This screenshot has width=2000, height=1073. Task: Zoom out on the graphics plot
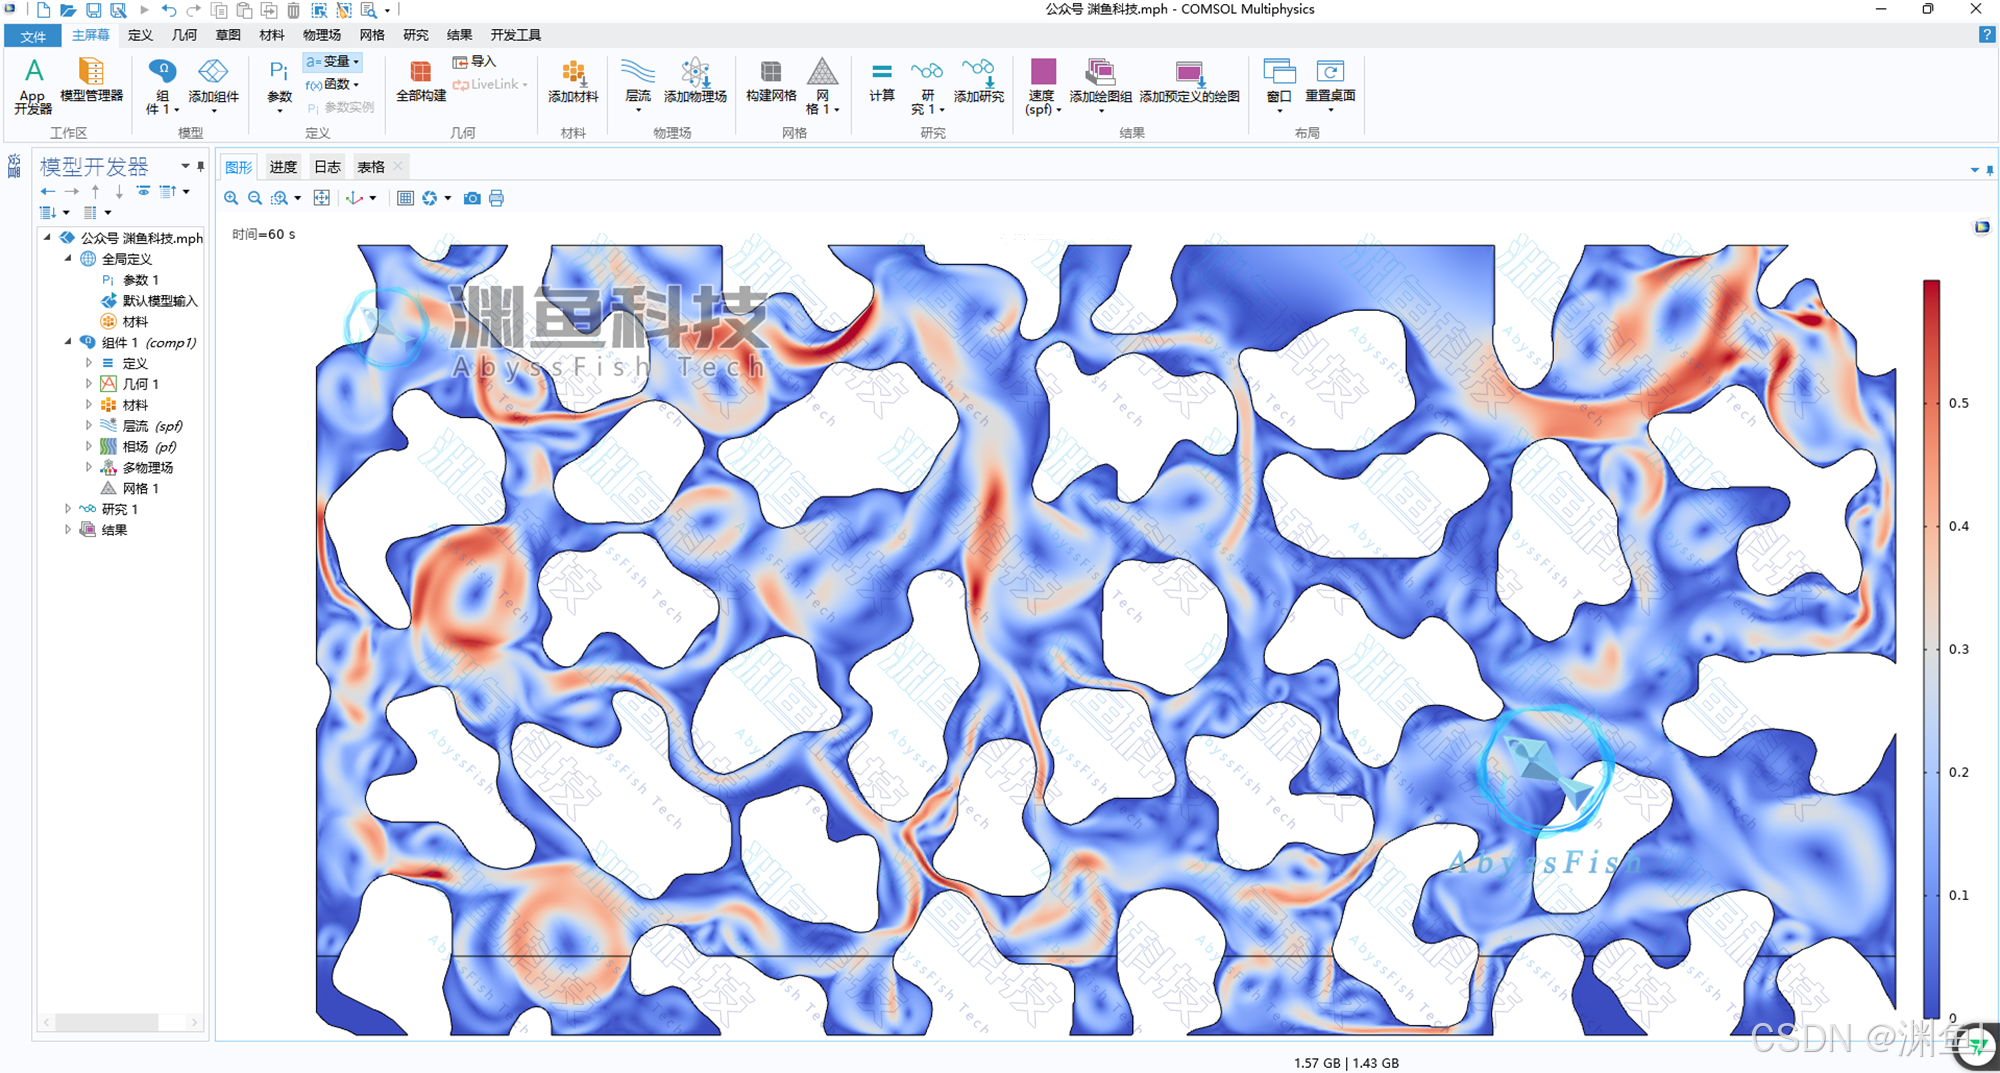255,198
